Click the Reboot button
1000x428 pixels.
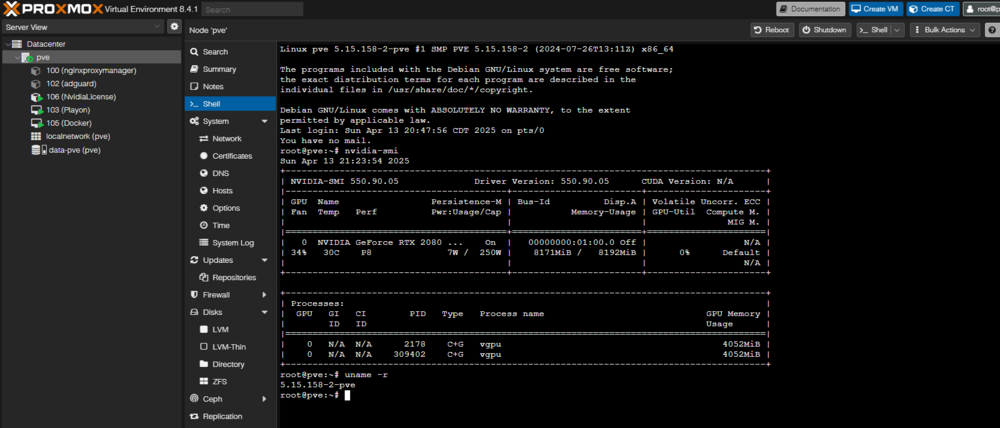772,30
